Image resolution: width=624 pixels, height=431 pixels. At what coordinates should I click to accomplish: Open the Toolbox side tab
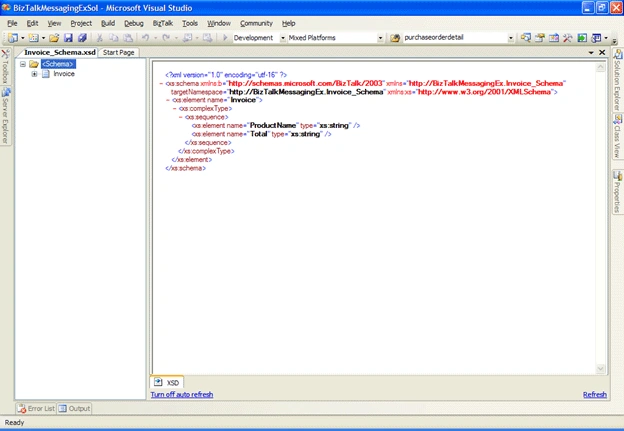coord(5,66)
